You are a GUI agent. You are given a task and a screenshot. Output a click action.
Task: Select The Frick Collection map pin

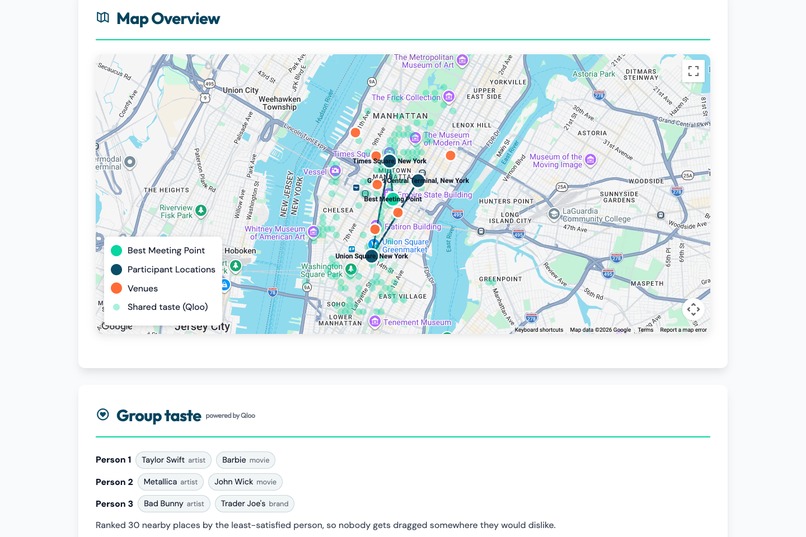click(x=449, y=96)
